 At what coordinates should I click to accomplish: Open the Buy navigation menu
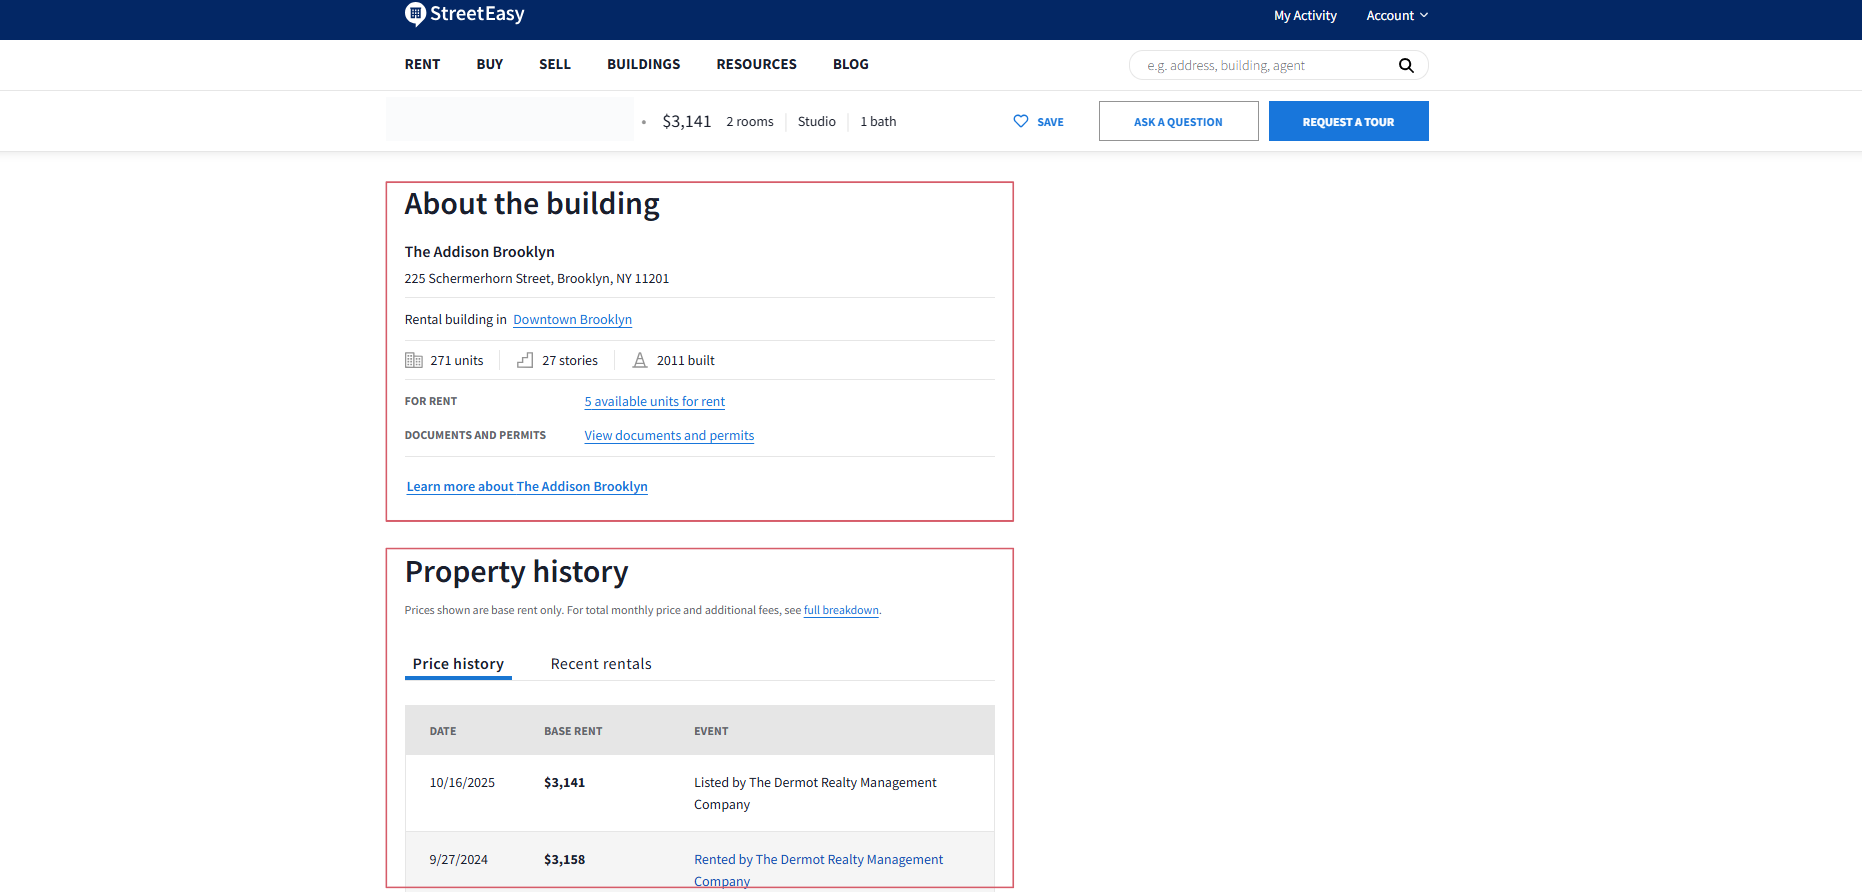[x=489, y=65]
